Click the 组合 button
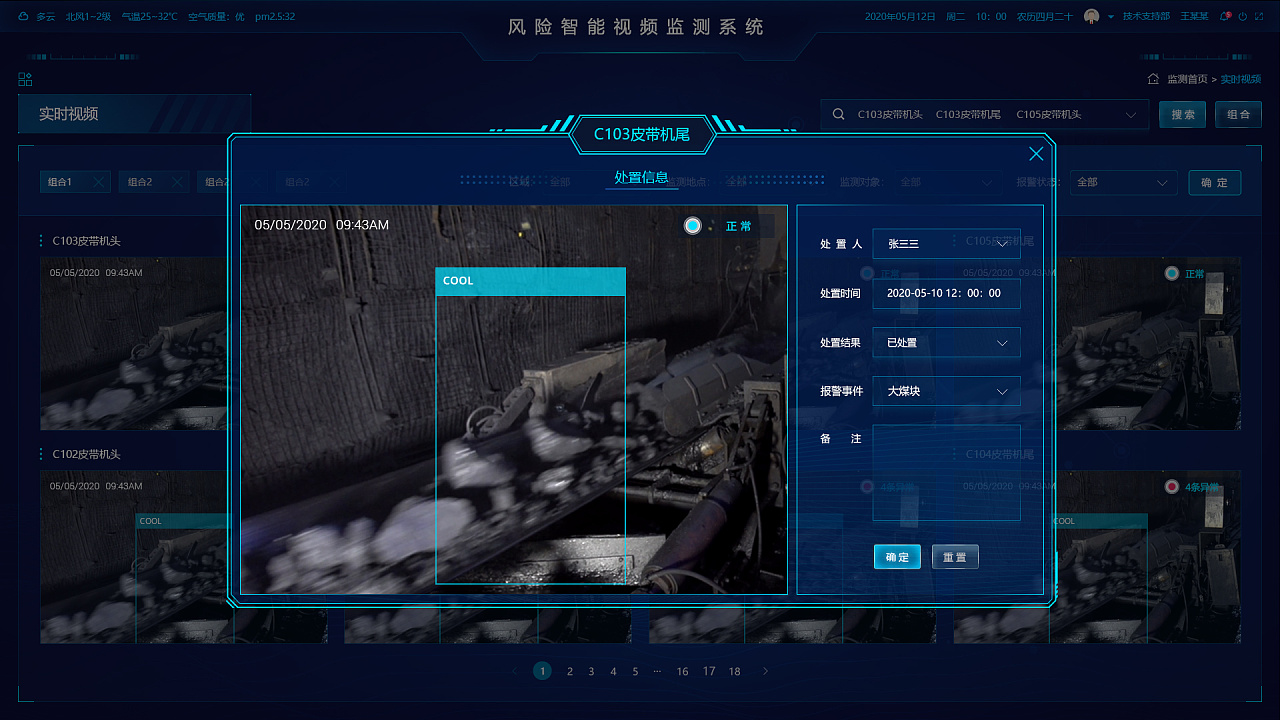 (1238, 115)
